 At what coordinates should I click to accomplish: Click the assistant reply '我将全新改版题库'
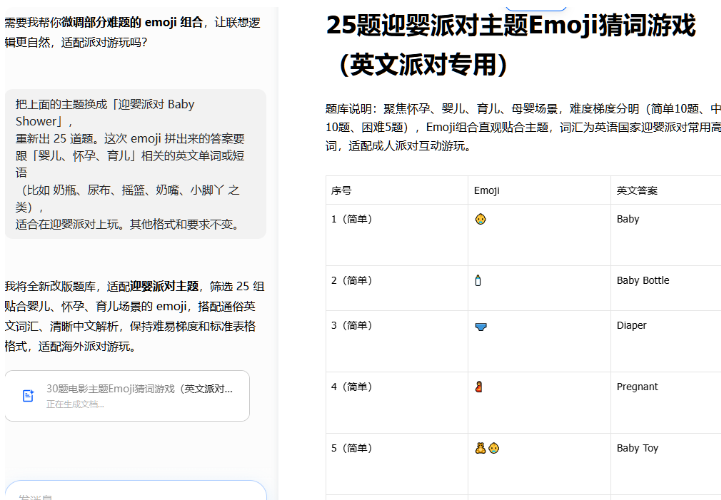pyautogui.click(x=135, y=316)
